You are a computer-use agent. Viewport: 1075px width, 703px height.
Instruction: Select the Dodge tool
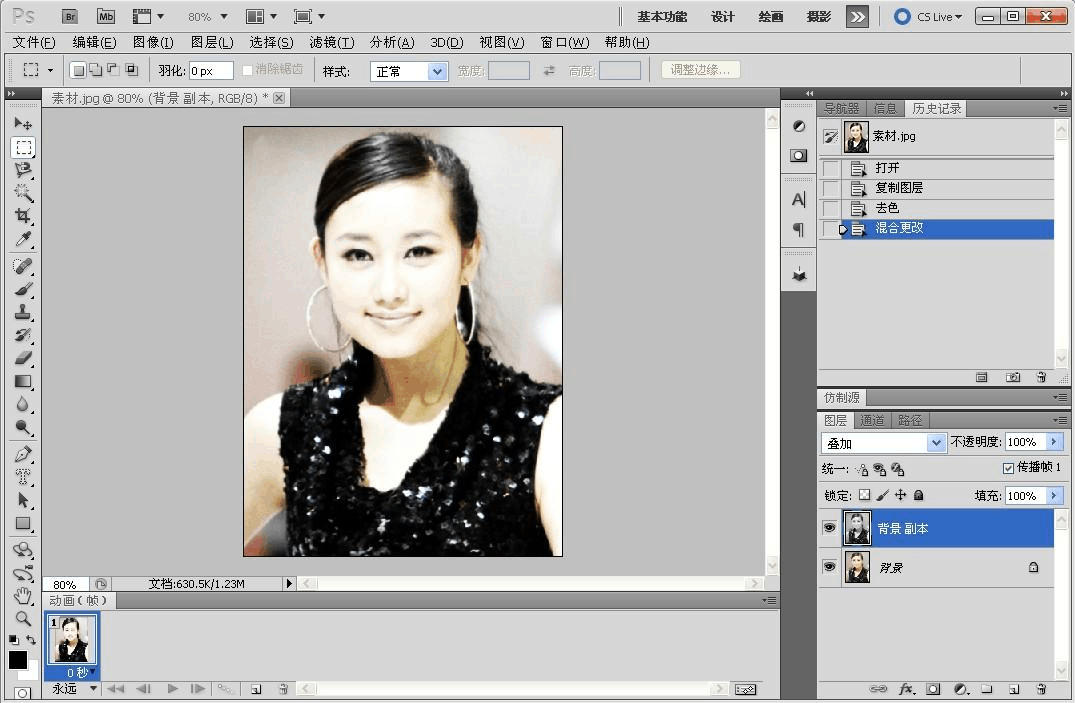[x=23, y=427]
